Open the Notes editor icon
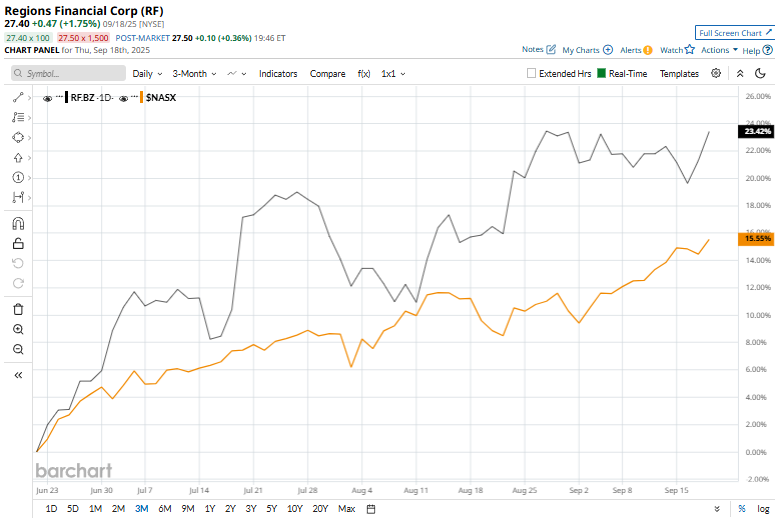Image resolution: width=775 pixels, height=523 pixels. pyautogui.click(x=551, y=49)
